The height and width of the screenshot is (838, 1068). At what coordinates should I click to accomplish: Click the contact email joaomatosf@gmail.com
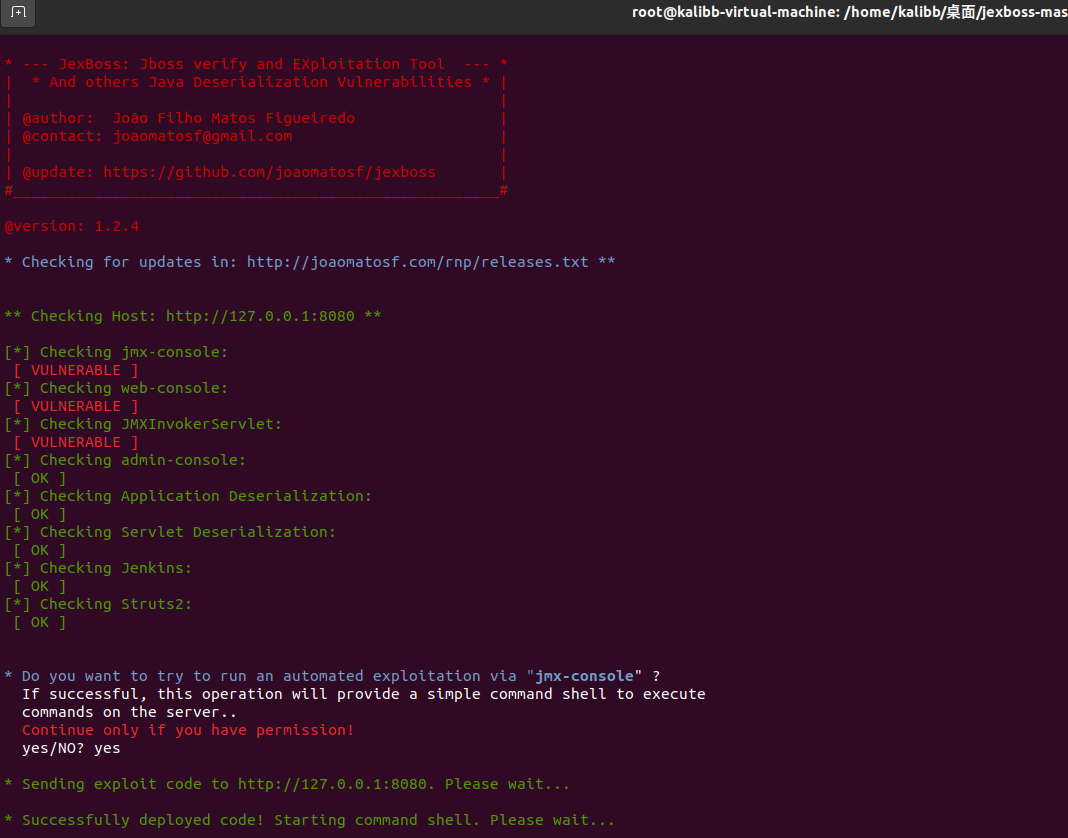click(202, 136)
